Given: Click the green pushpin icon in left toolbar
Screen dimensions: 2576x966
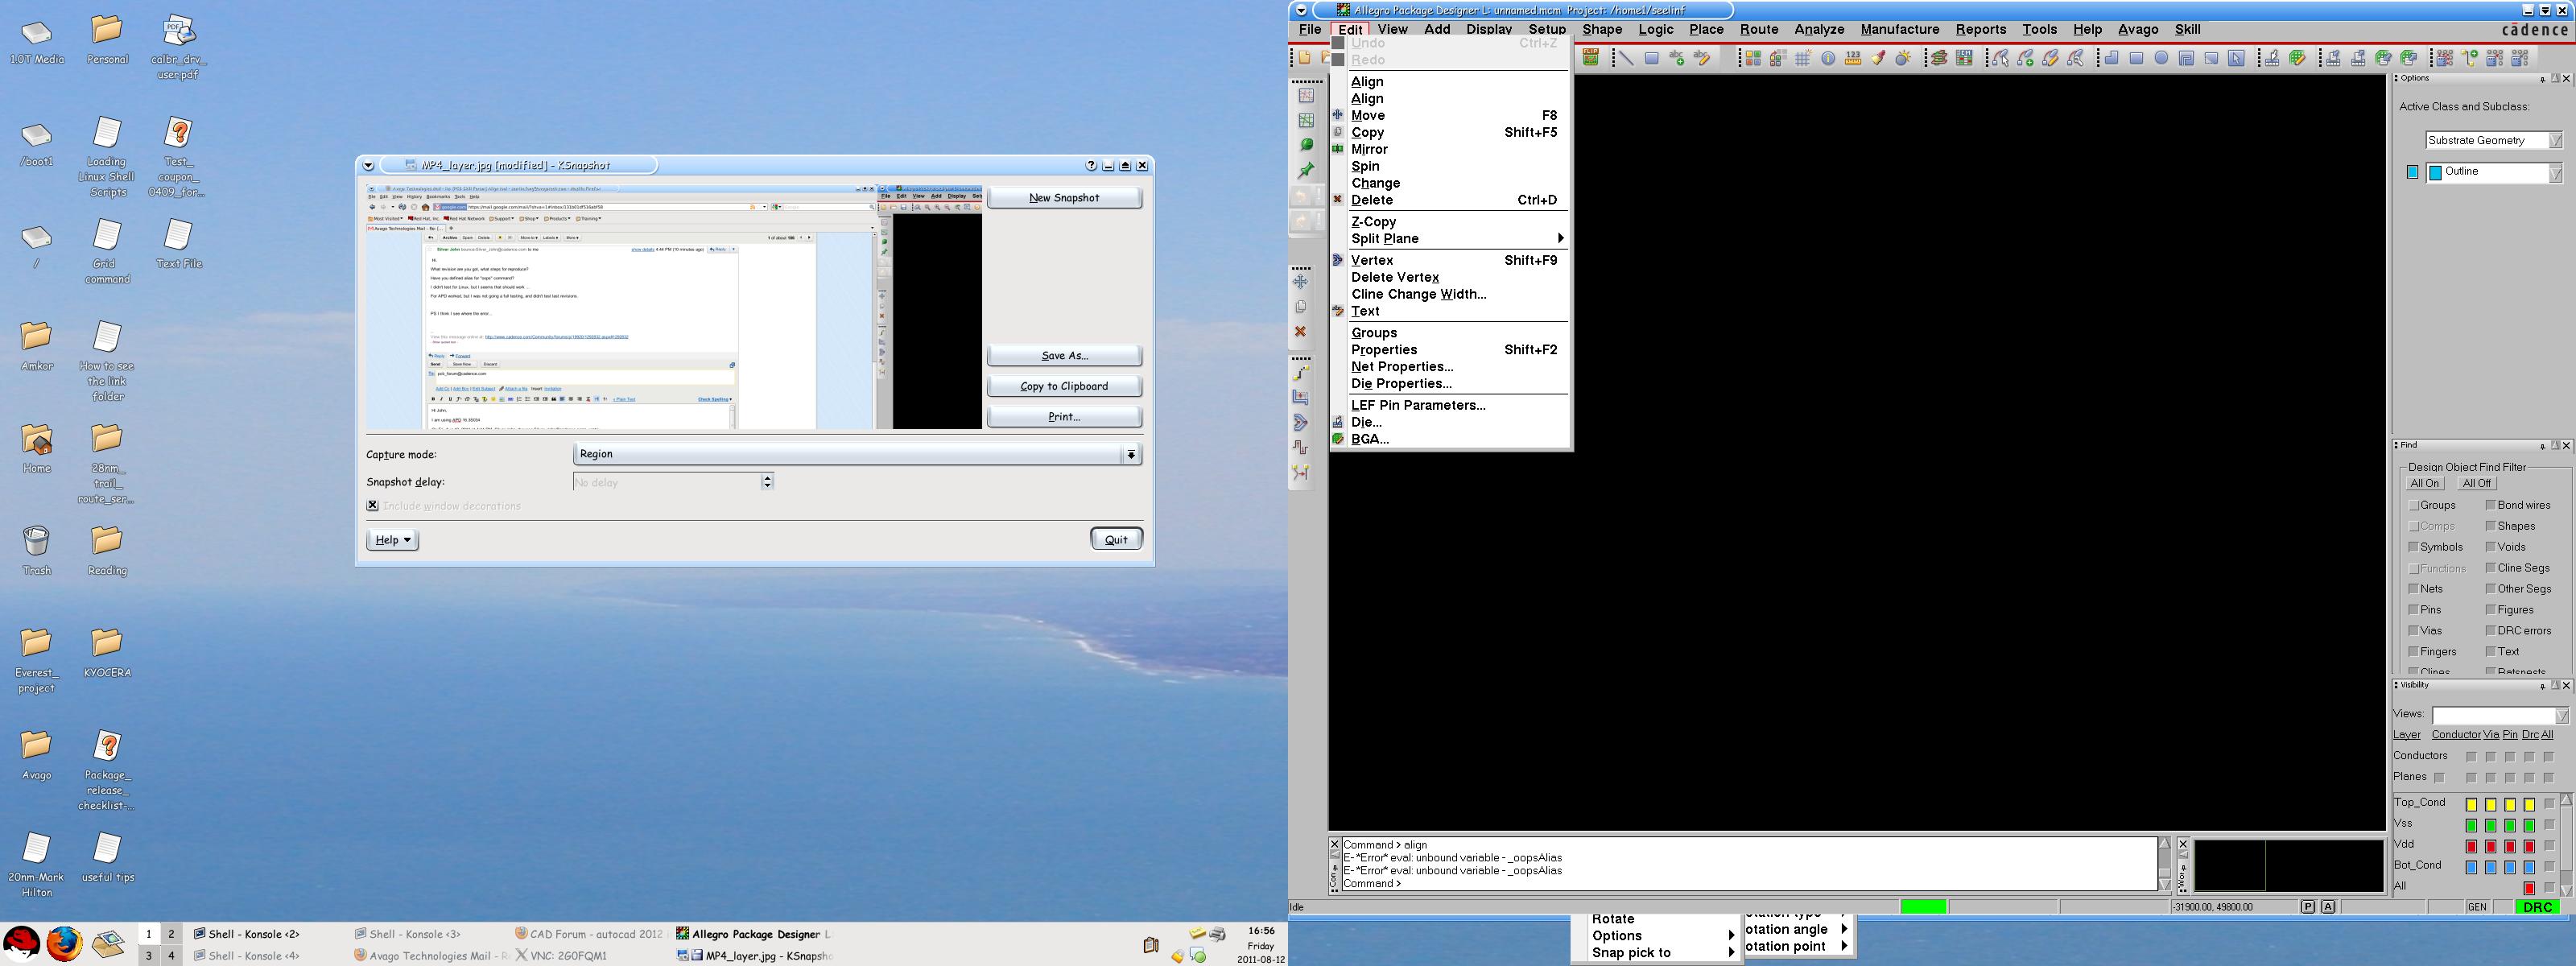Looking at the screenshot, I should point(1305,171).
